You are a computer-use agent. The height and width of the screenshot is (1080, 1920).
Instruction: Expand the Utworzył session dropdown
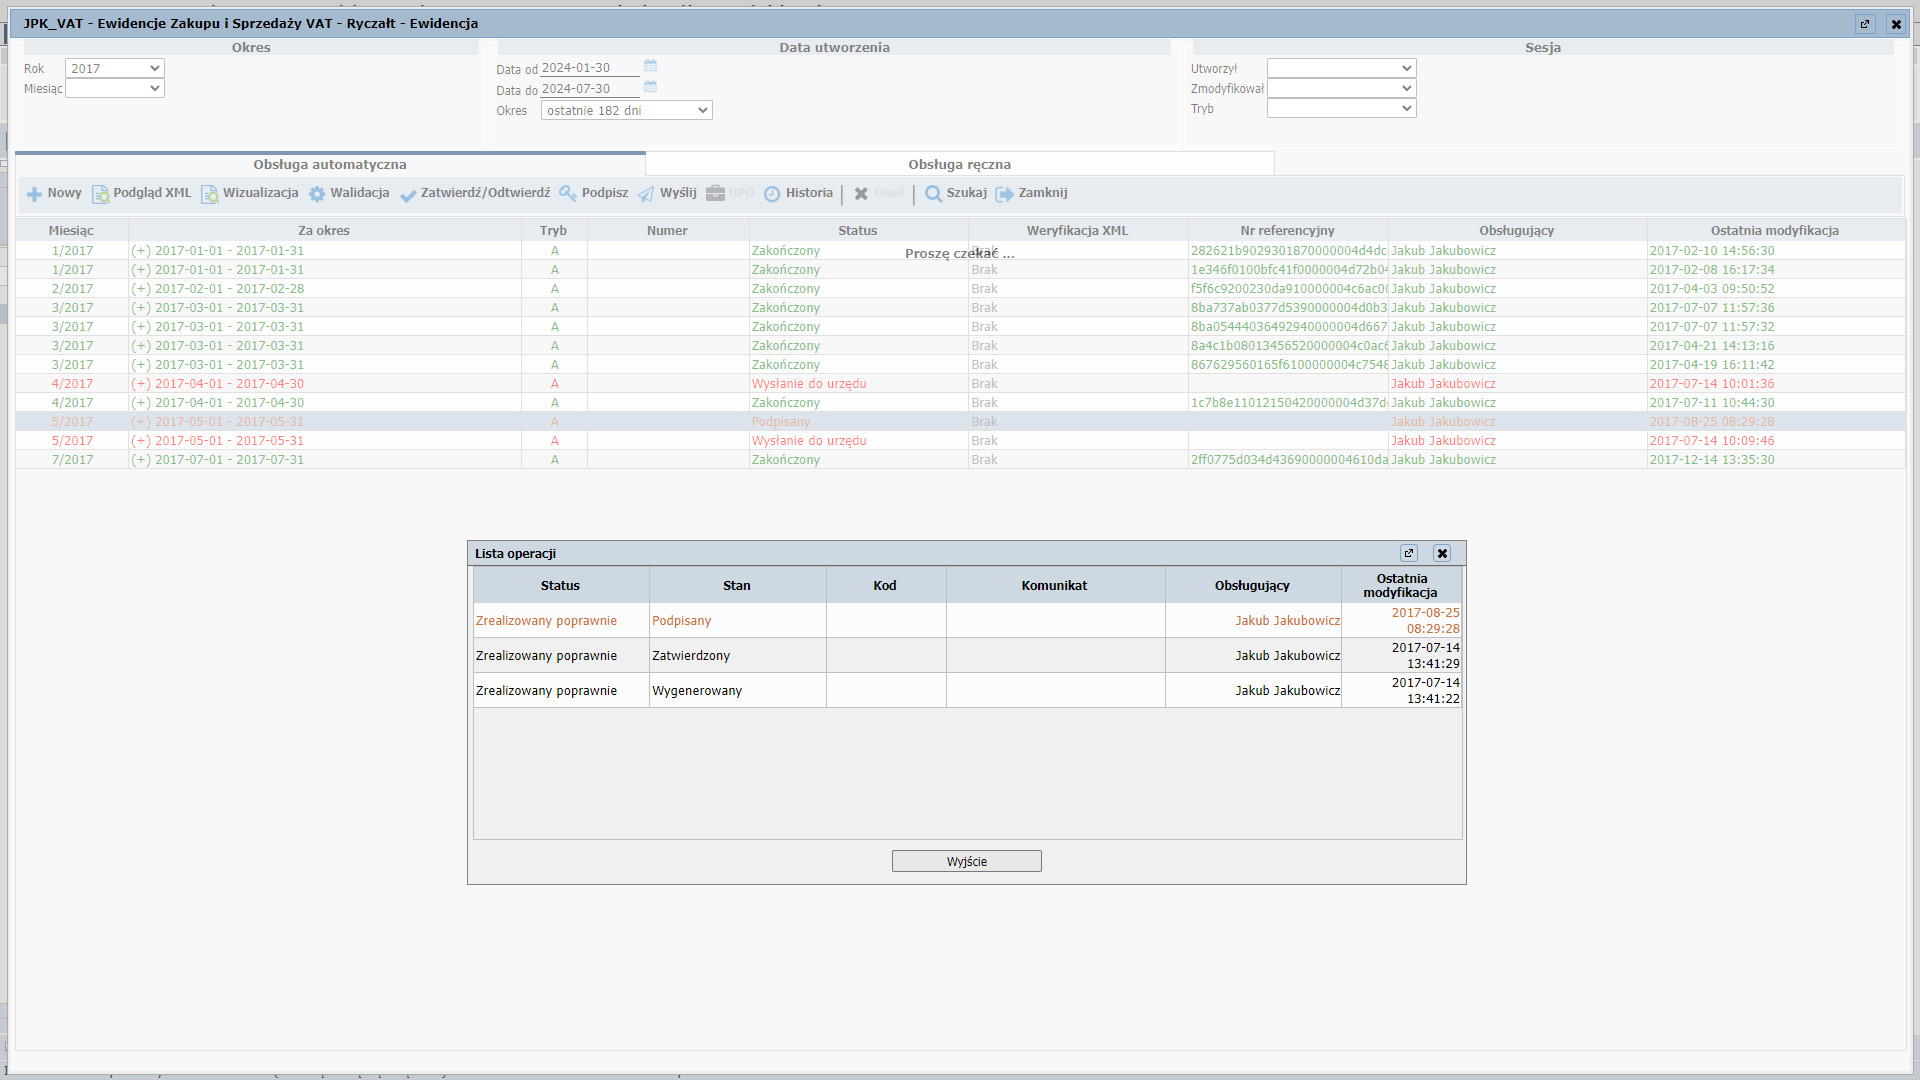click(x=1341, y=68)
